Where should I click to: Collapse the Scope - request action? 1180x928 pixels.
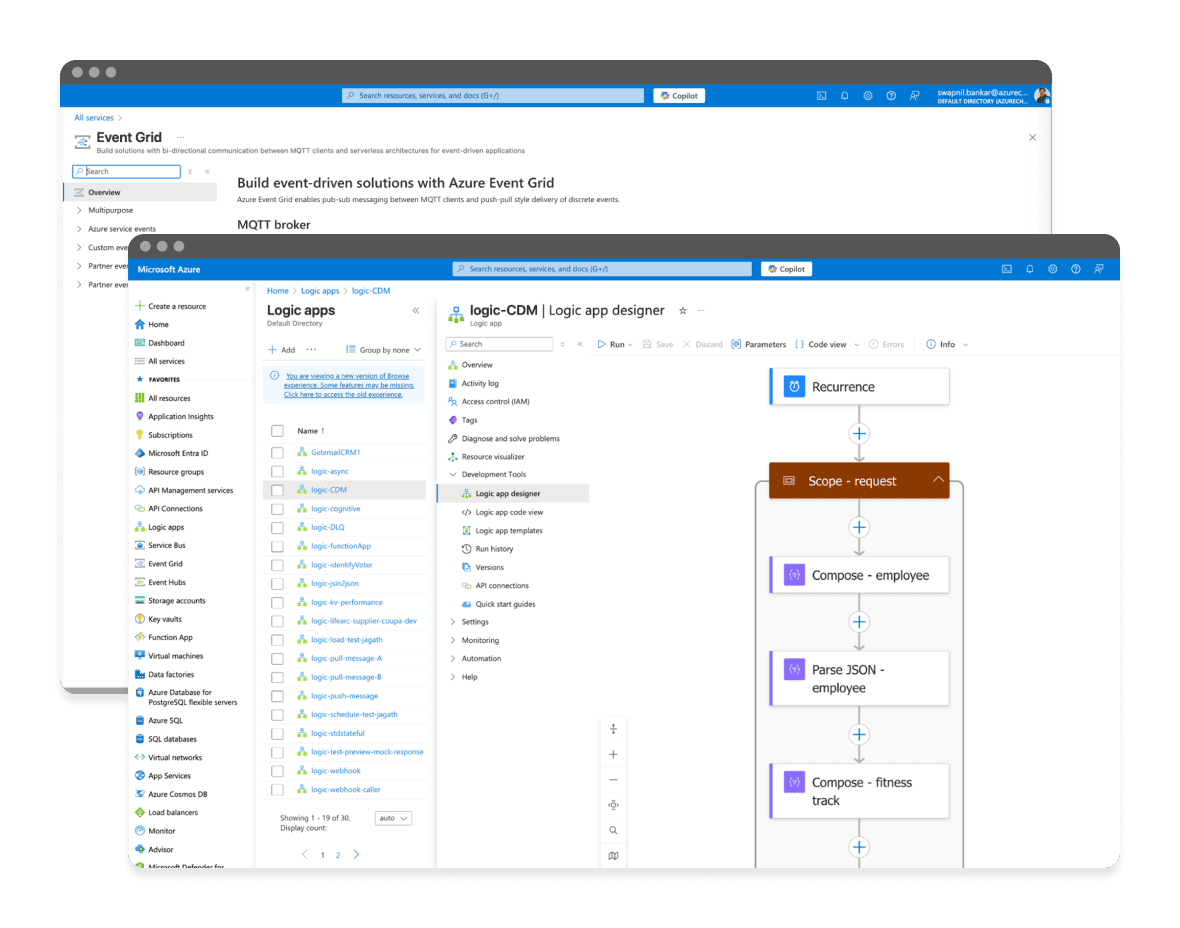tap(938, 480)
